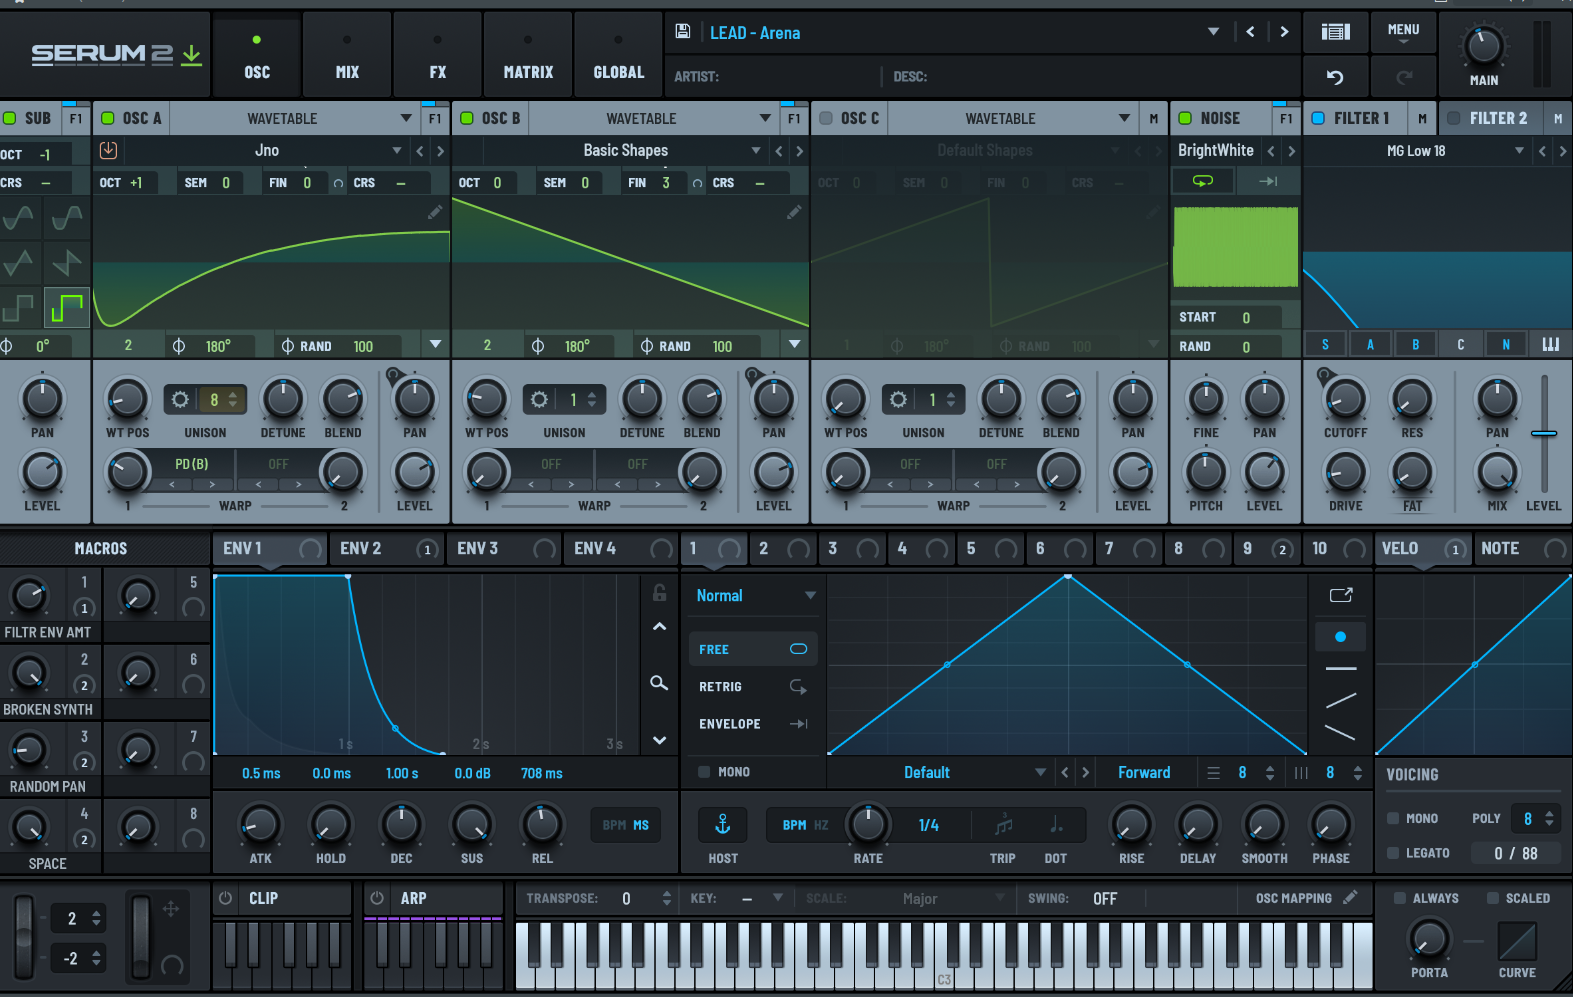Select the sine wave shape in SUB
The height and width of the screenshot is (997, 1573).
tap(19, 217)
